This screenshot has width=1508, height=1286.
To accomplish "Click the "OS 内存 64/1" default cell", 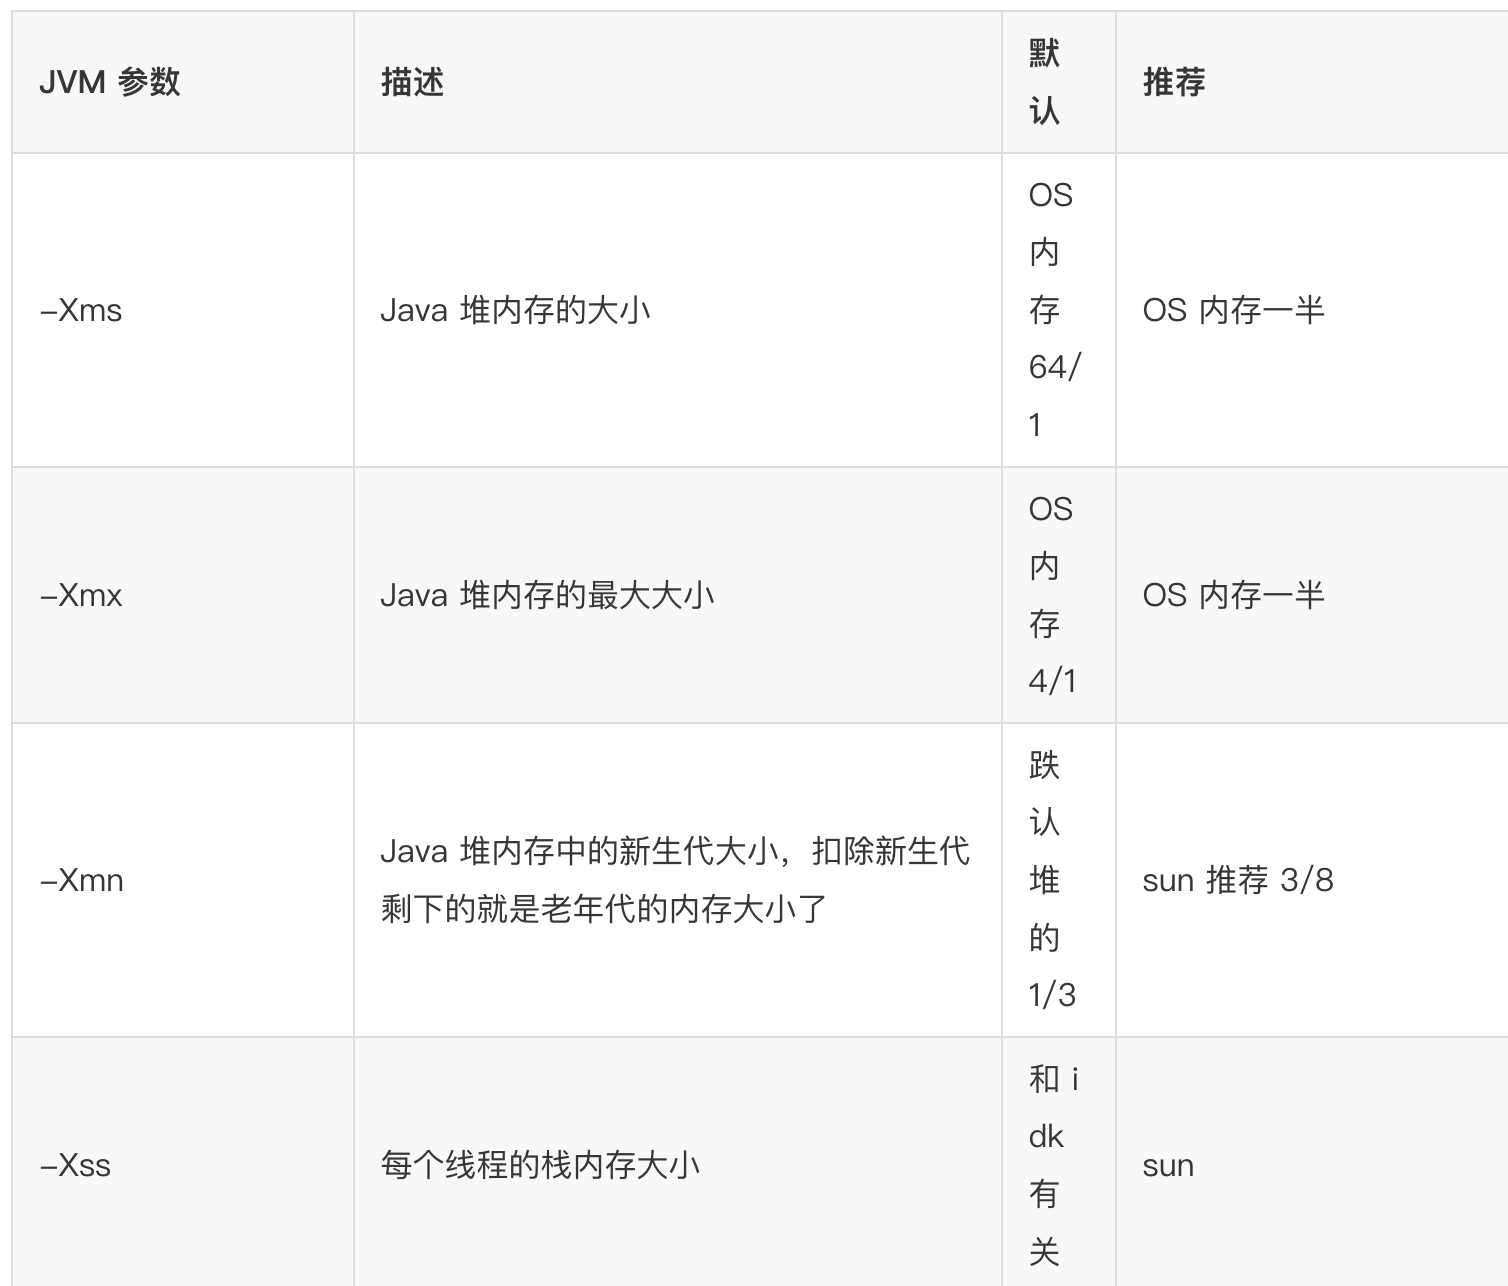I will [1053, 310].
